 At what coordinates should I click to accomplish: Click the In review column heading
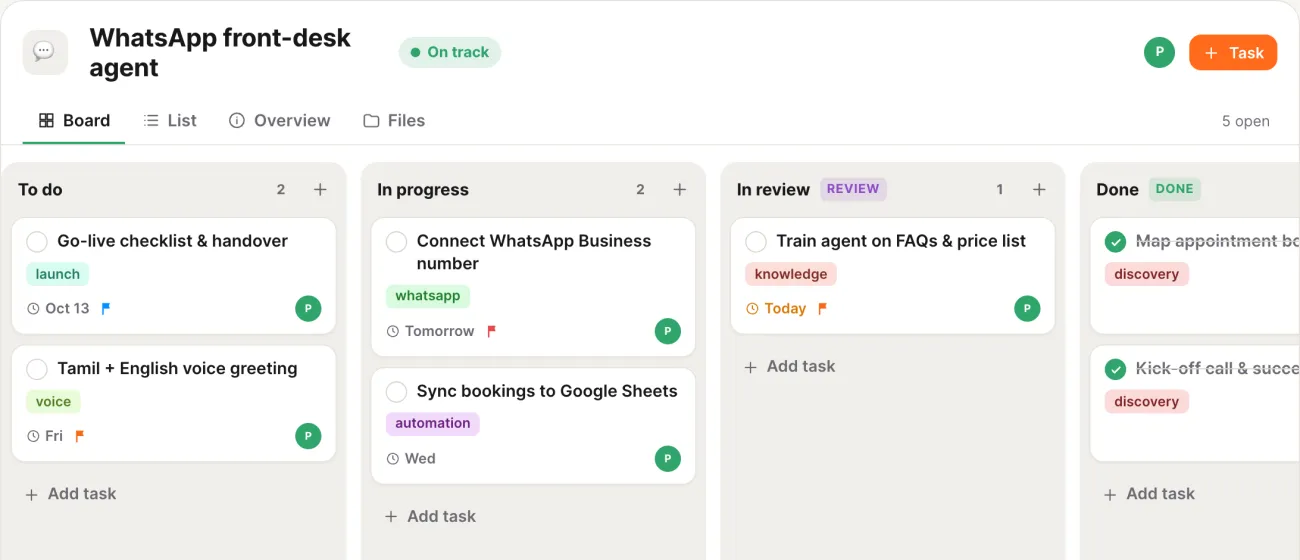(773, 189)
